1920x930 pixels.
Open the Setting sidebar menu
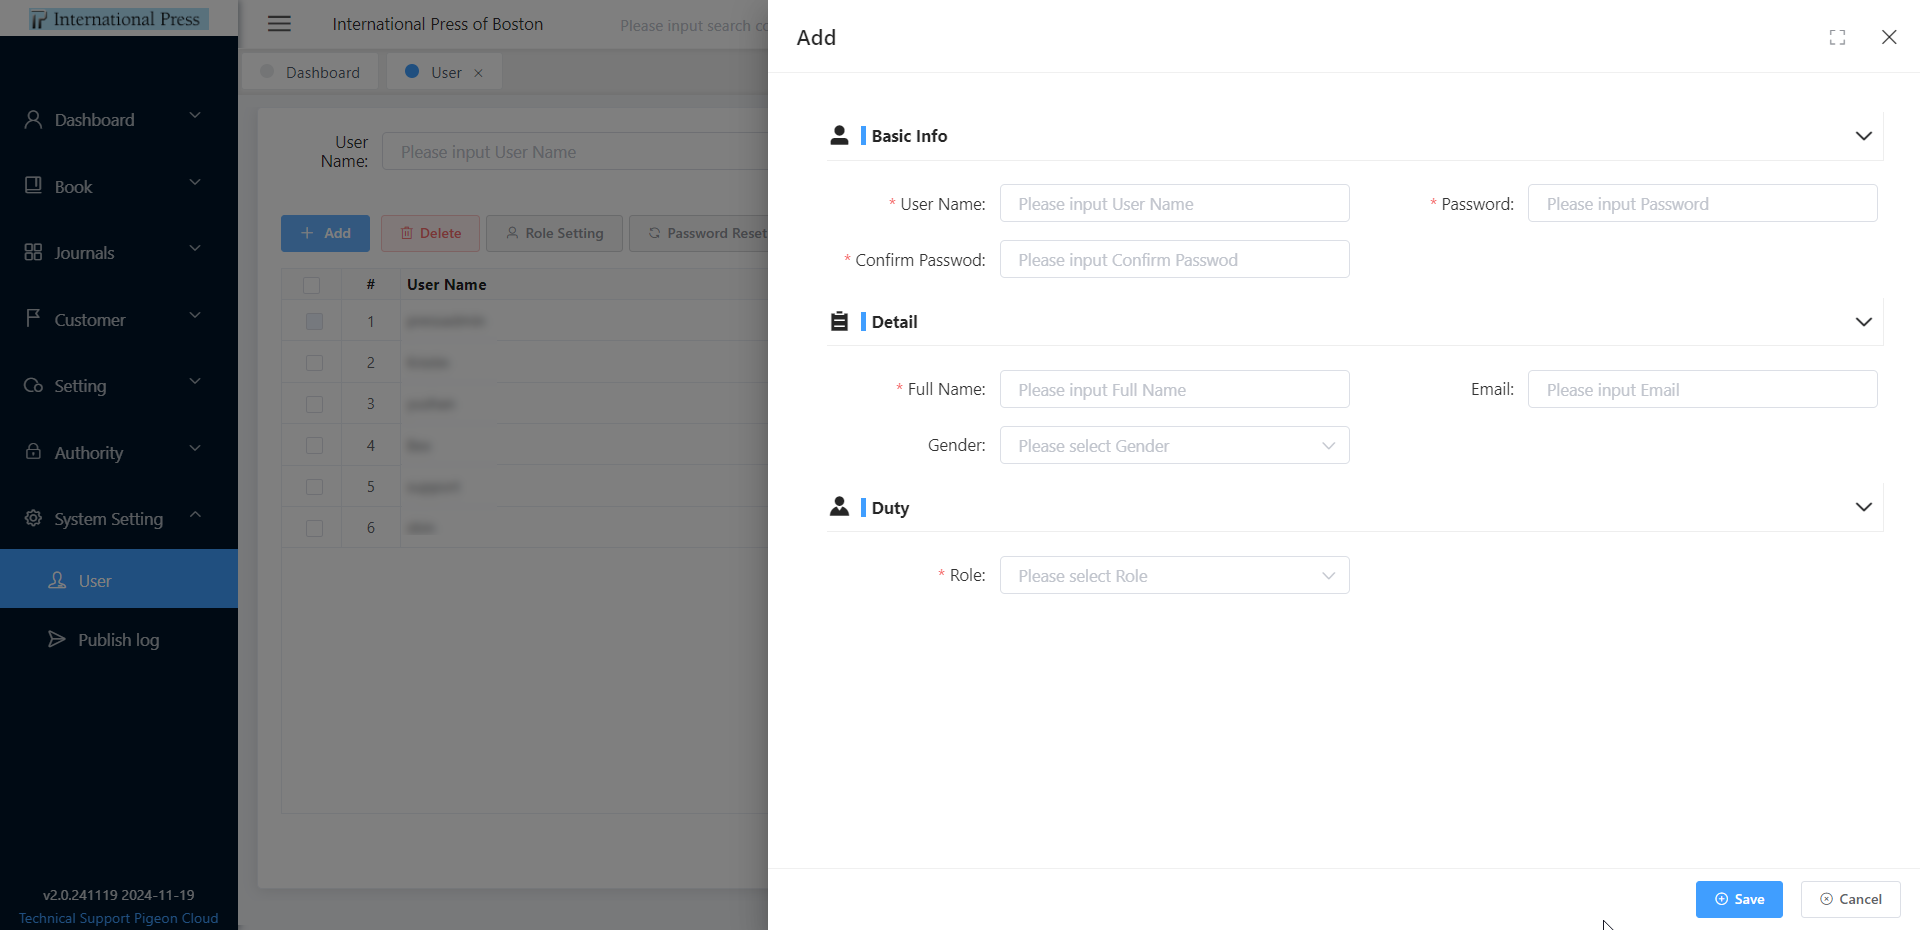coord(119,386)
